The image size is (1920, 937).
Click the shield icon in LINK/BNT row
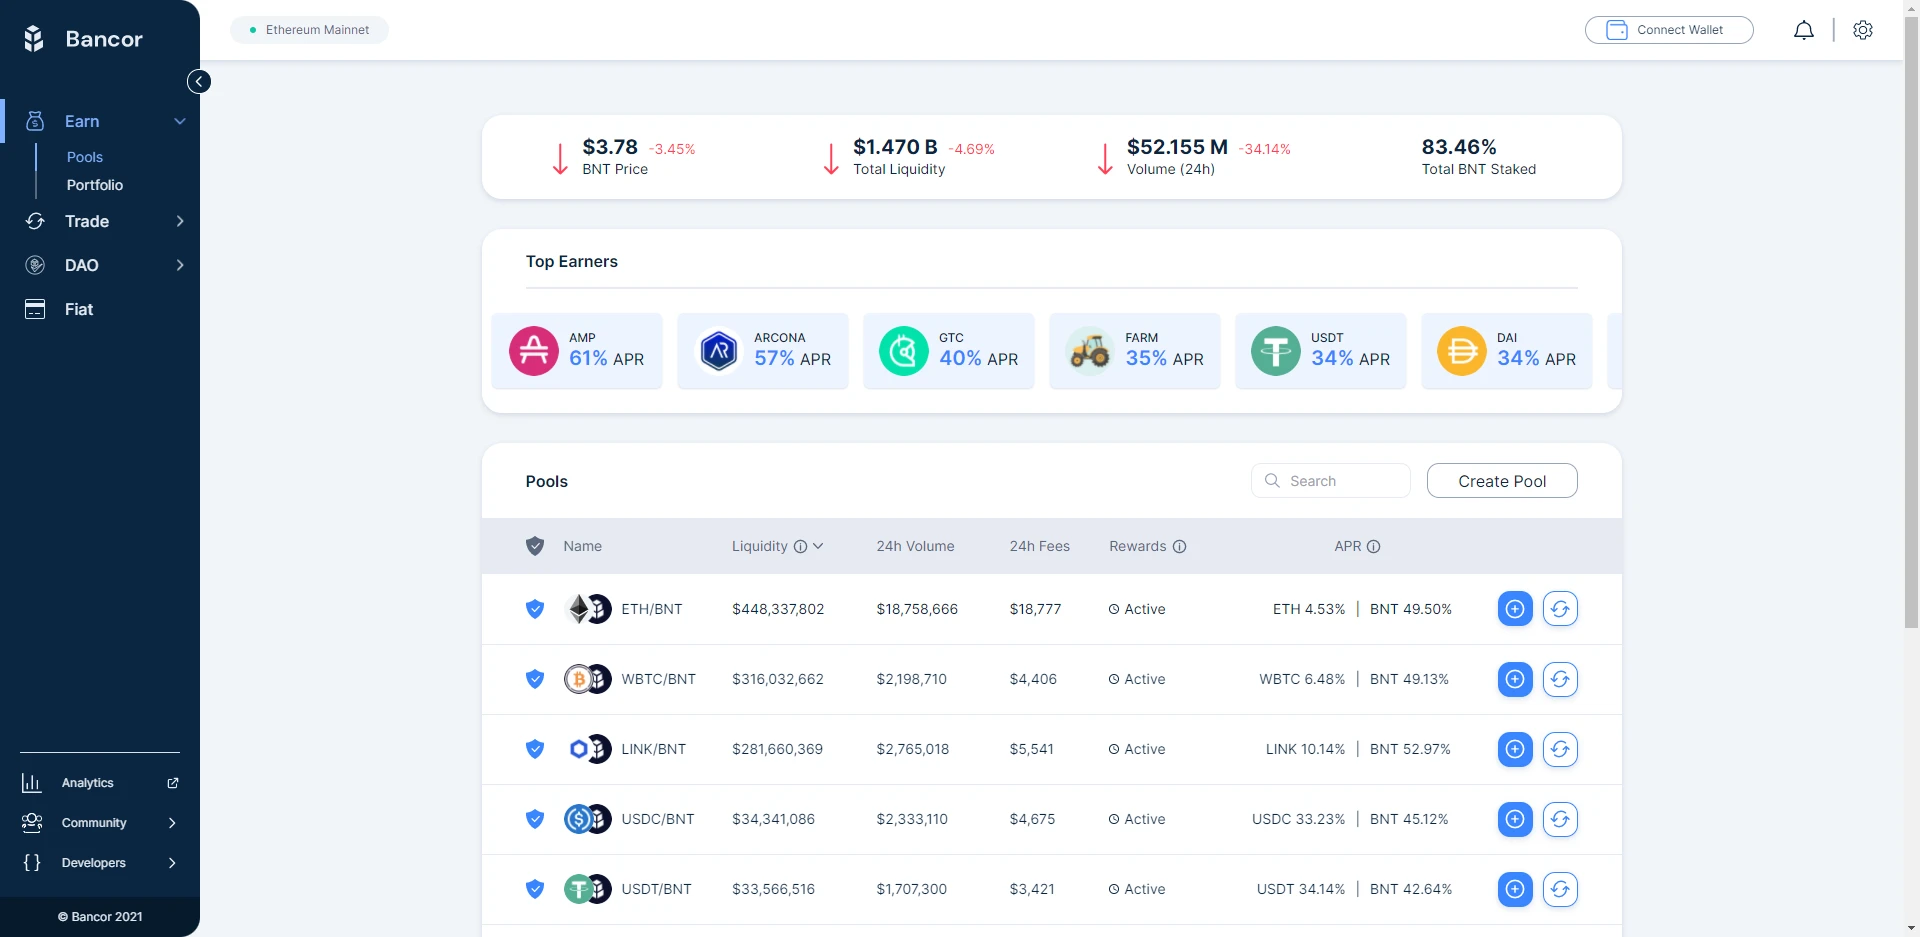point(535,749)
